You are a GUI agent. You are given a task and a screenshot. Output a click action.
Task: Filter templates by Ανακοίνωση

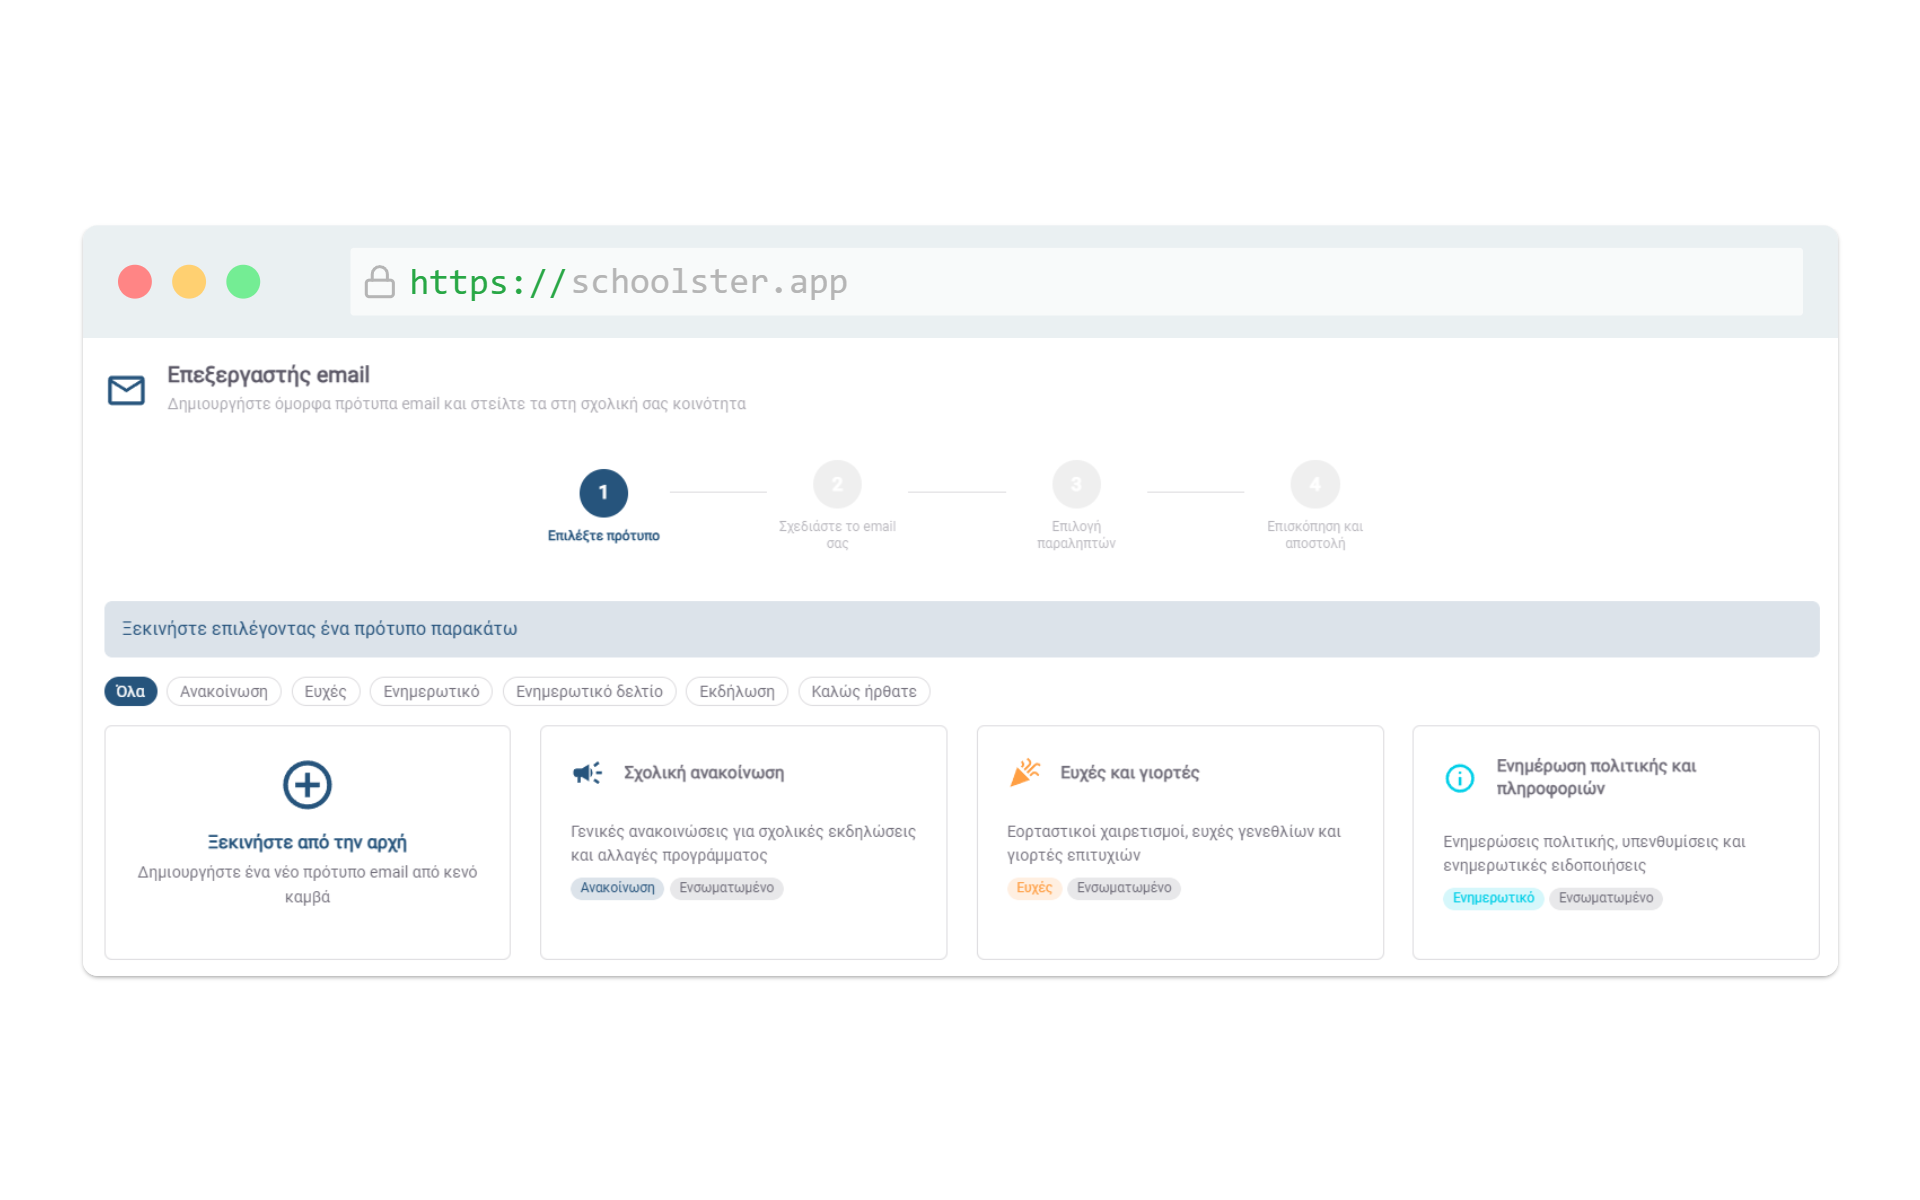224,692
